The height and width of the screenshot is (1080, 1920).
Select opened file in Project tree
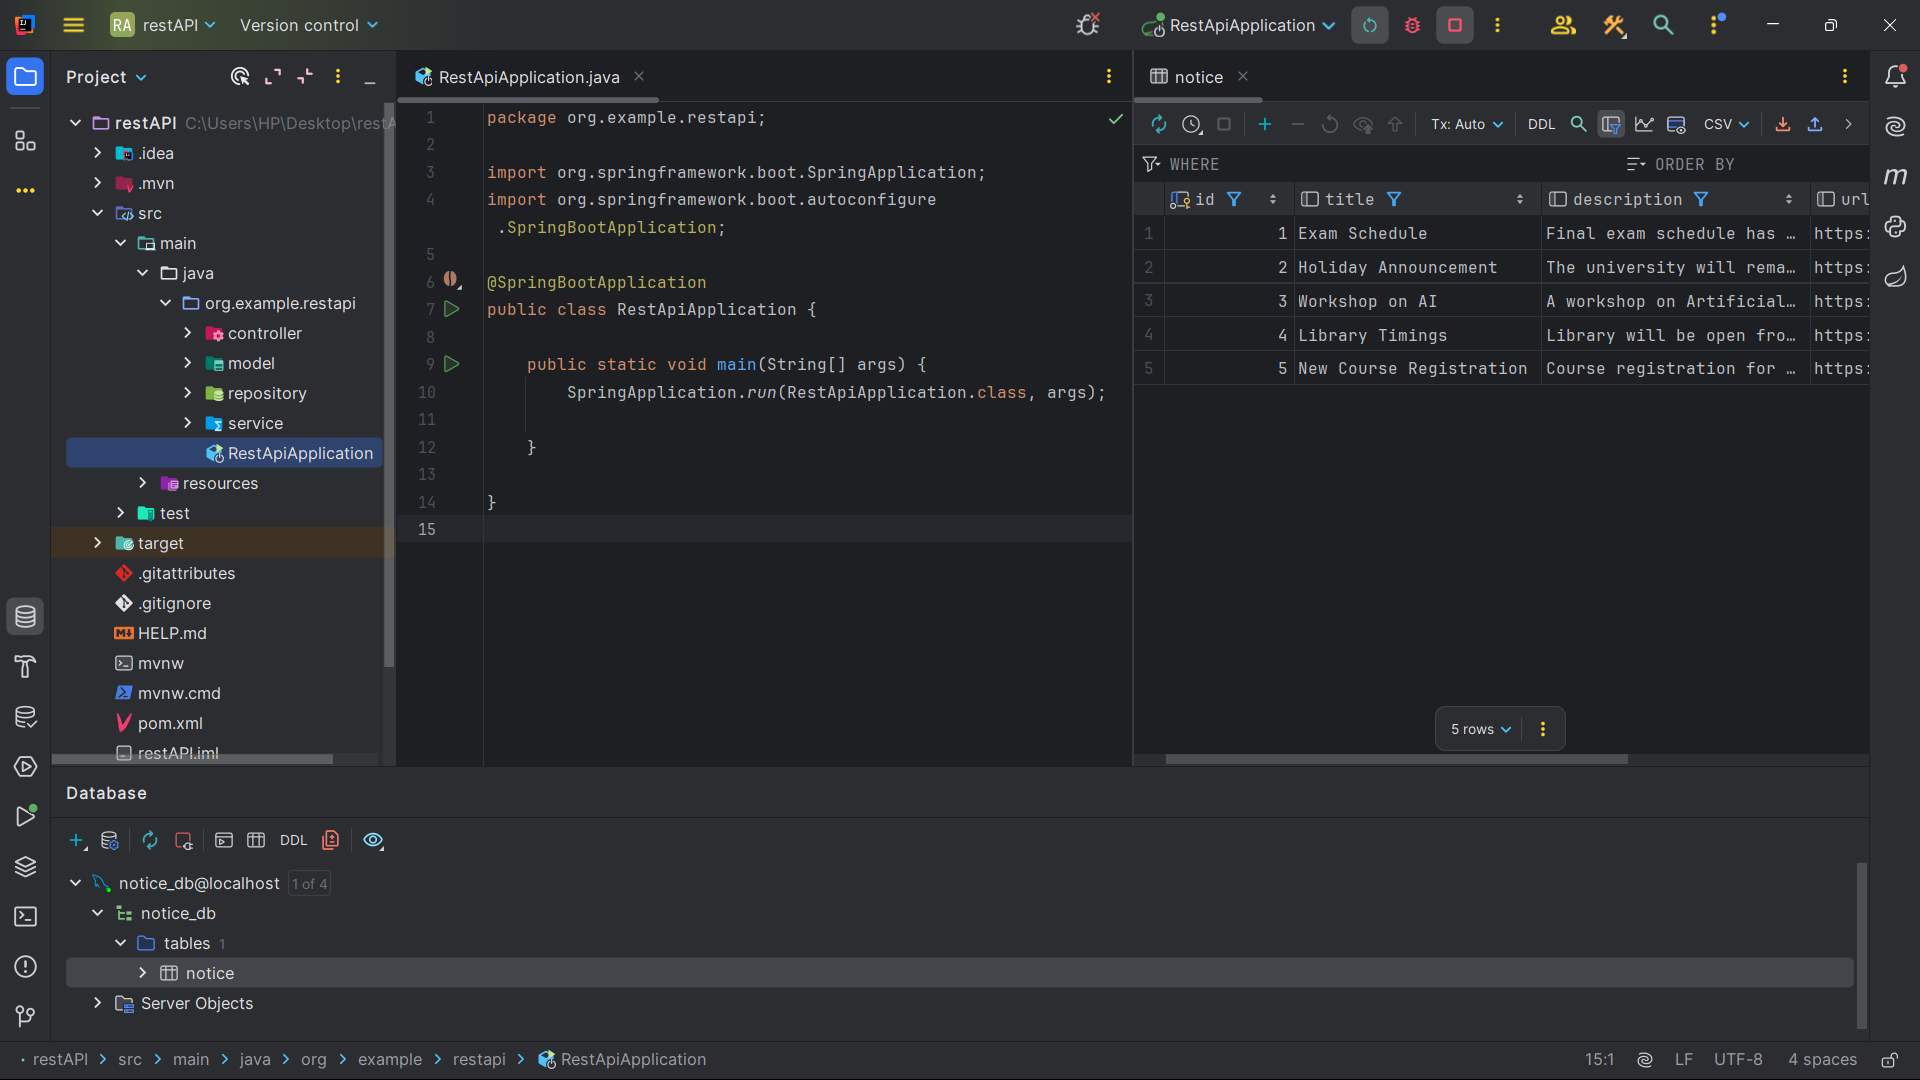pos(240,77)
